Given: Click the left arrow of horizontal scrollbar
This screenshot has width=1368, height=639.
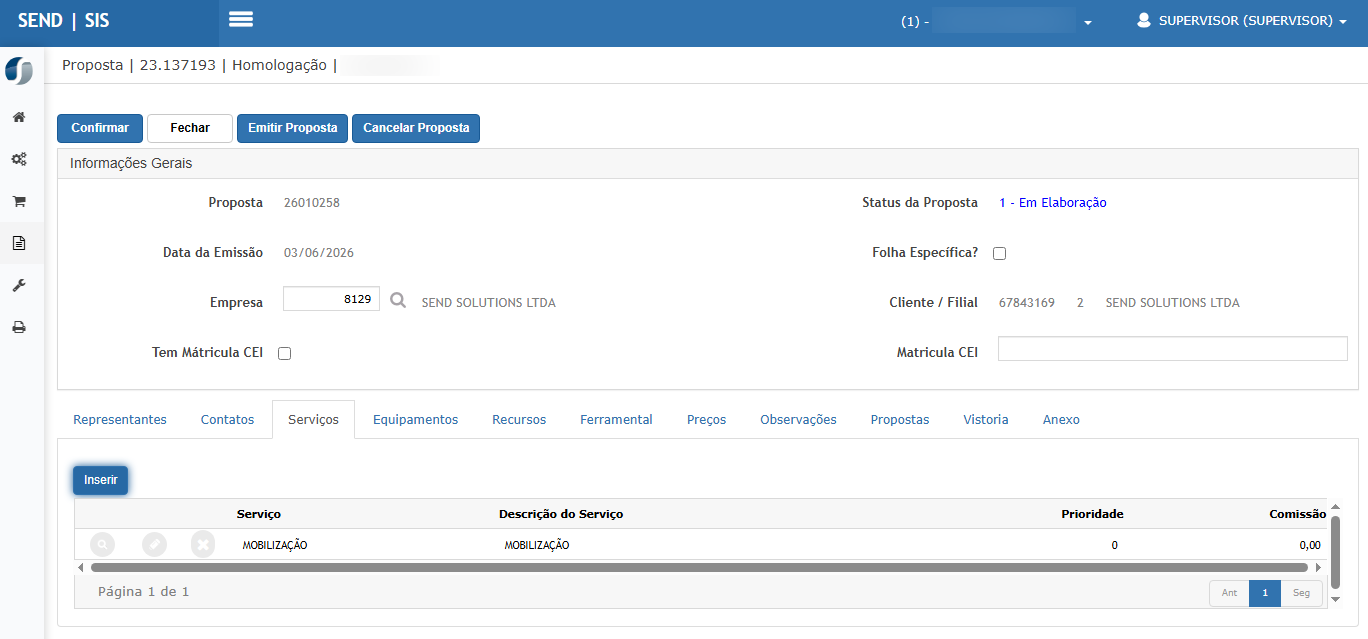Looking at the screenshot, I should point(82,567).
